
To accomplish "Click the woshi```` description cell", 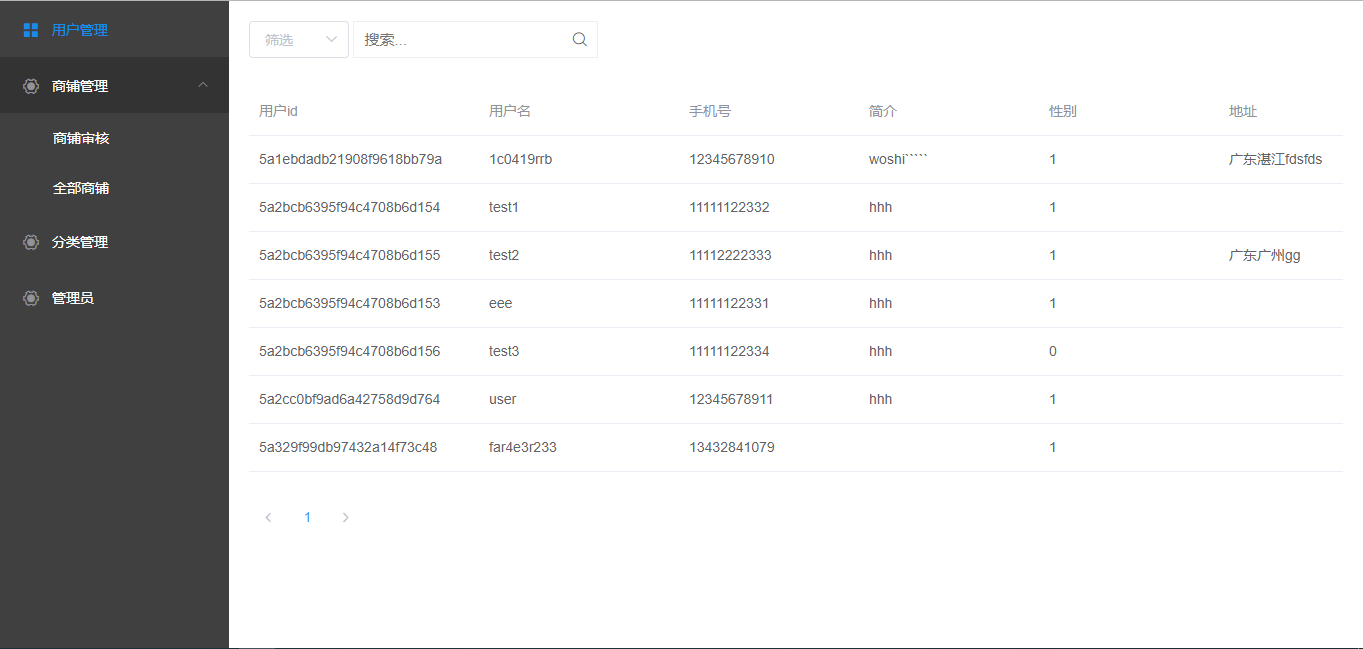I will click(899, 159).
